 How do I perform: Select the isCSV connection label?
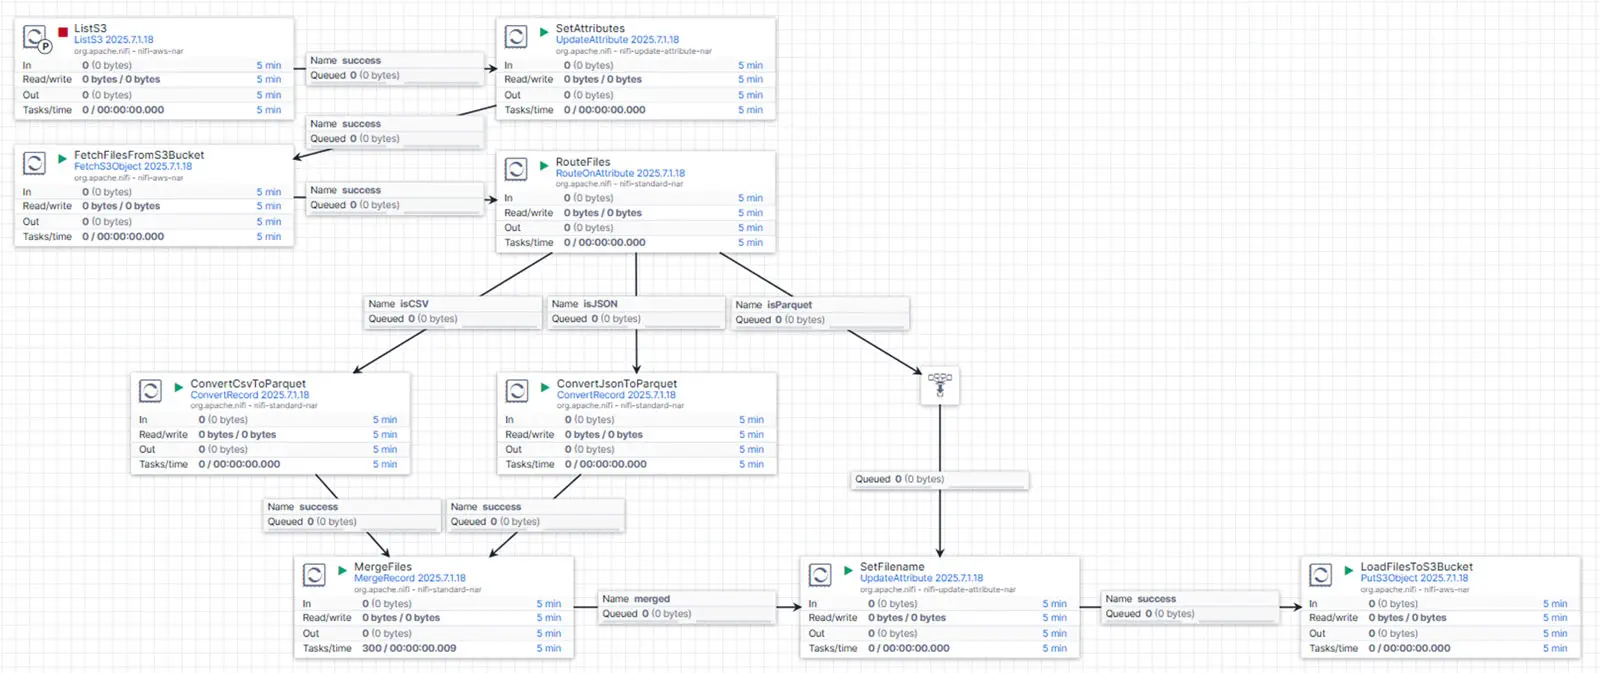tap(452, 311)
